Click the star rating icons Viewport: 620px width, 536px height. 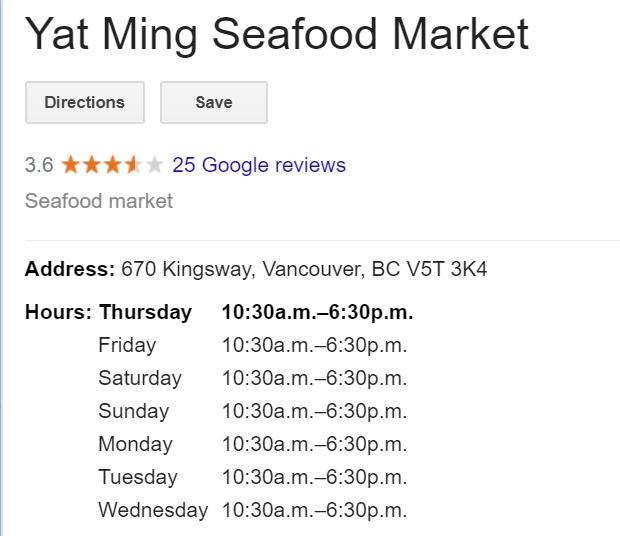click(112, 165)
